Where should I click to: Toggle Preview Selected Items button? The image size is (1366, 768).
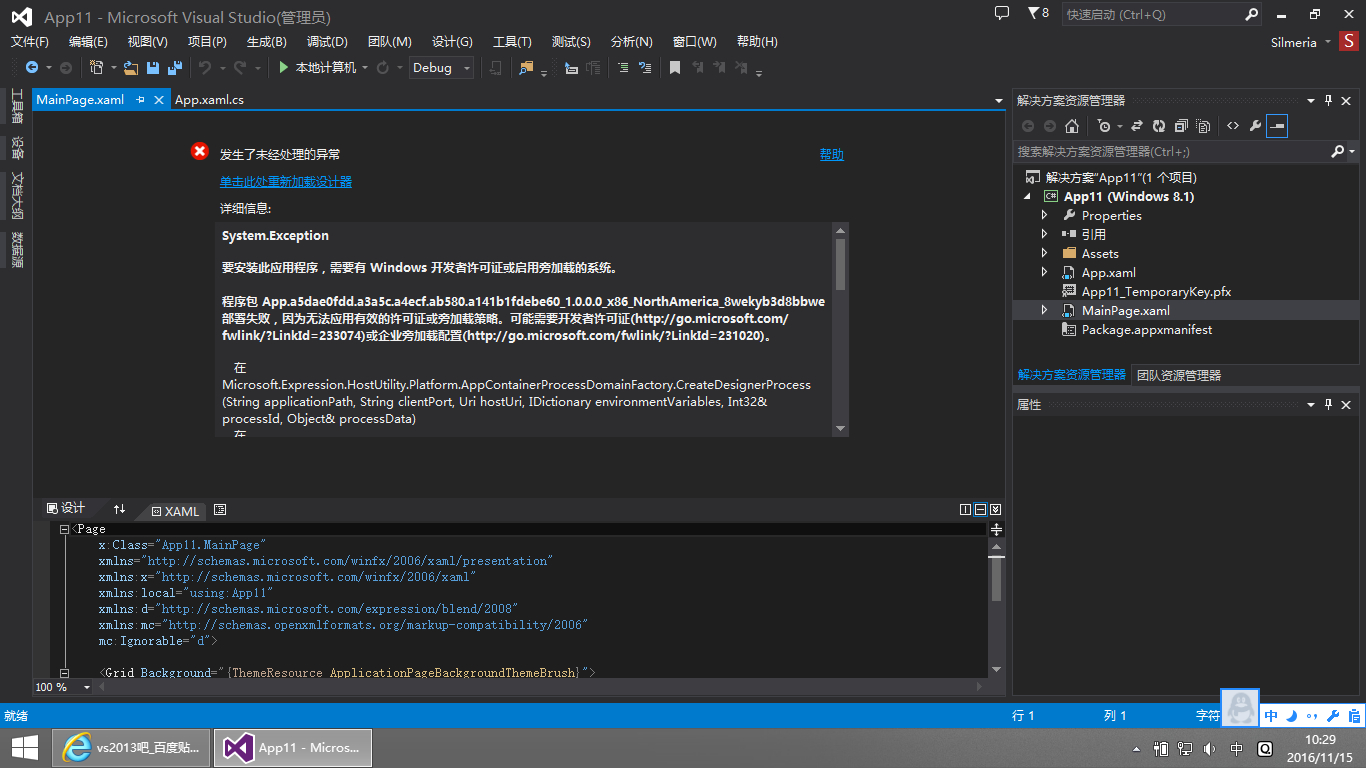coord(1277,126)
